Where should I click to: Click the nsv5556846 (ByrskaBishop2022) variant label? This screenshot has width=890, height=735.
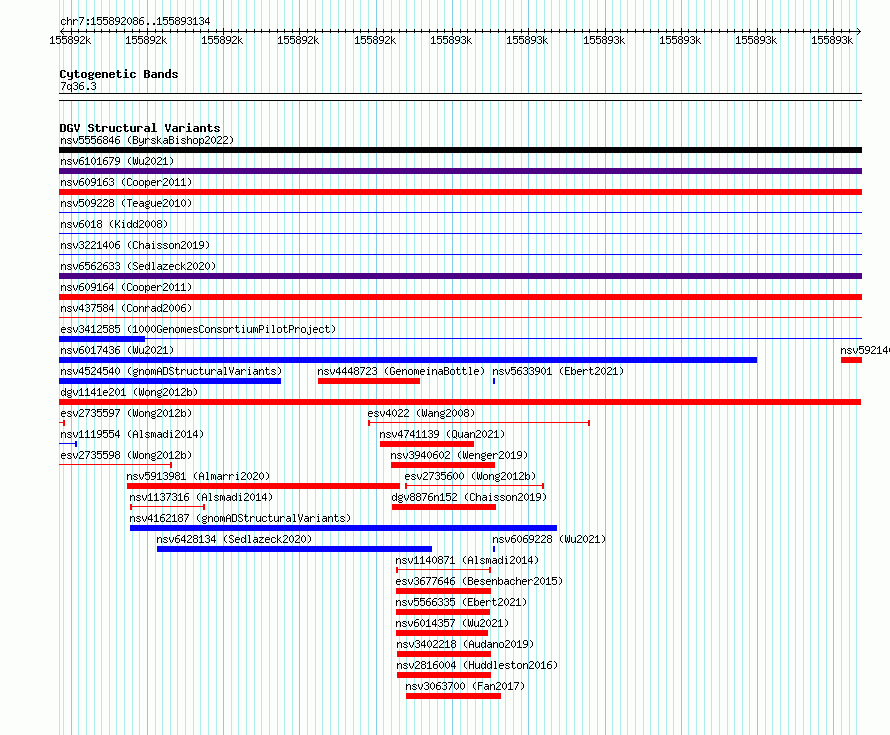pyautogui.click(x=147, y=140)
